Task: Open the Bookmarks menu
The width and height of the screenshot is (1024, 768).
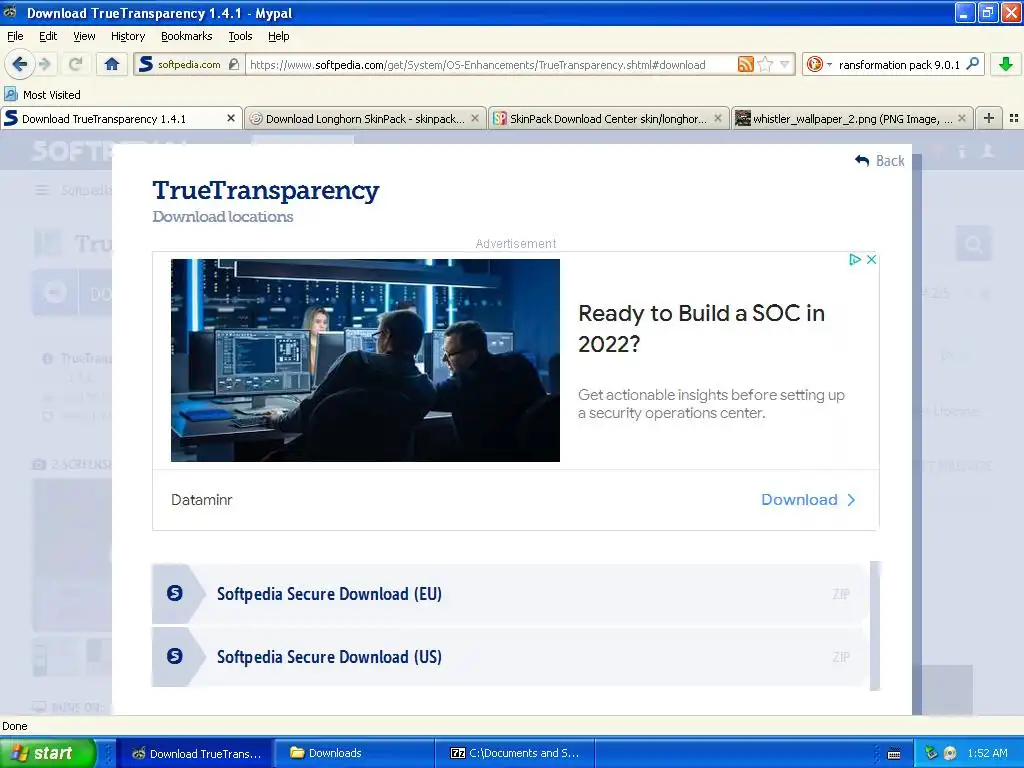Action: pos(187,36)
